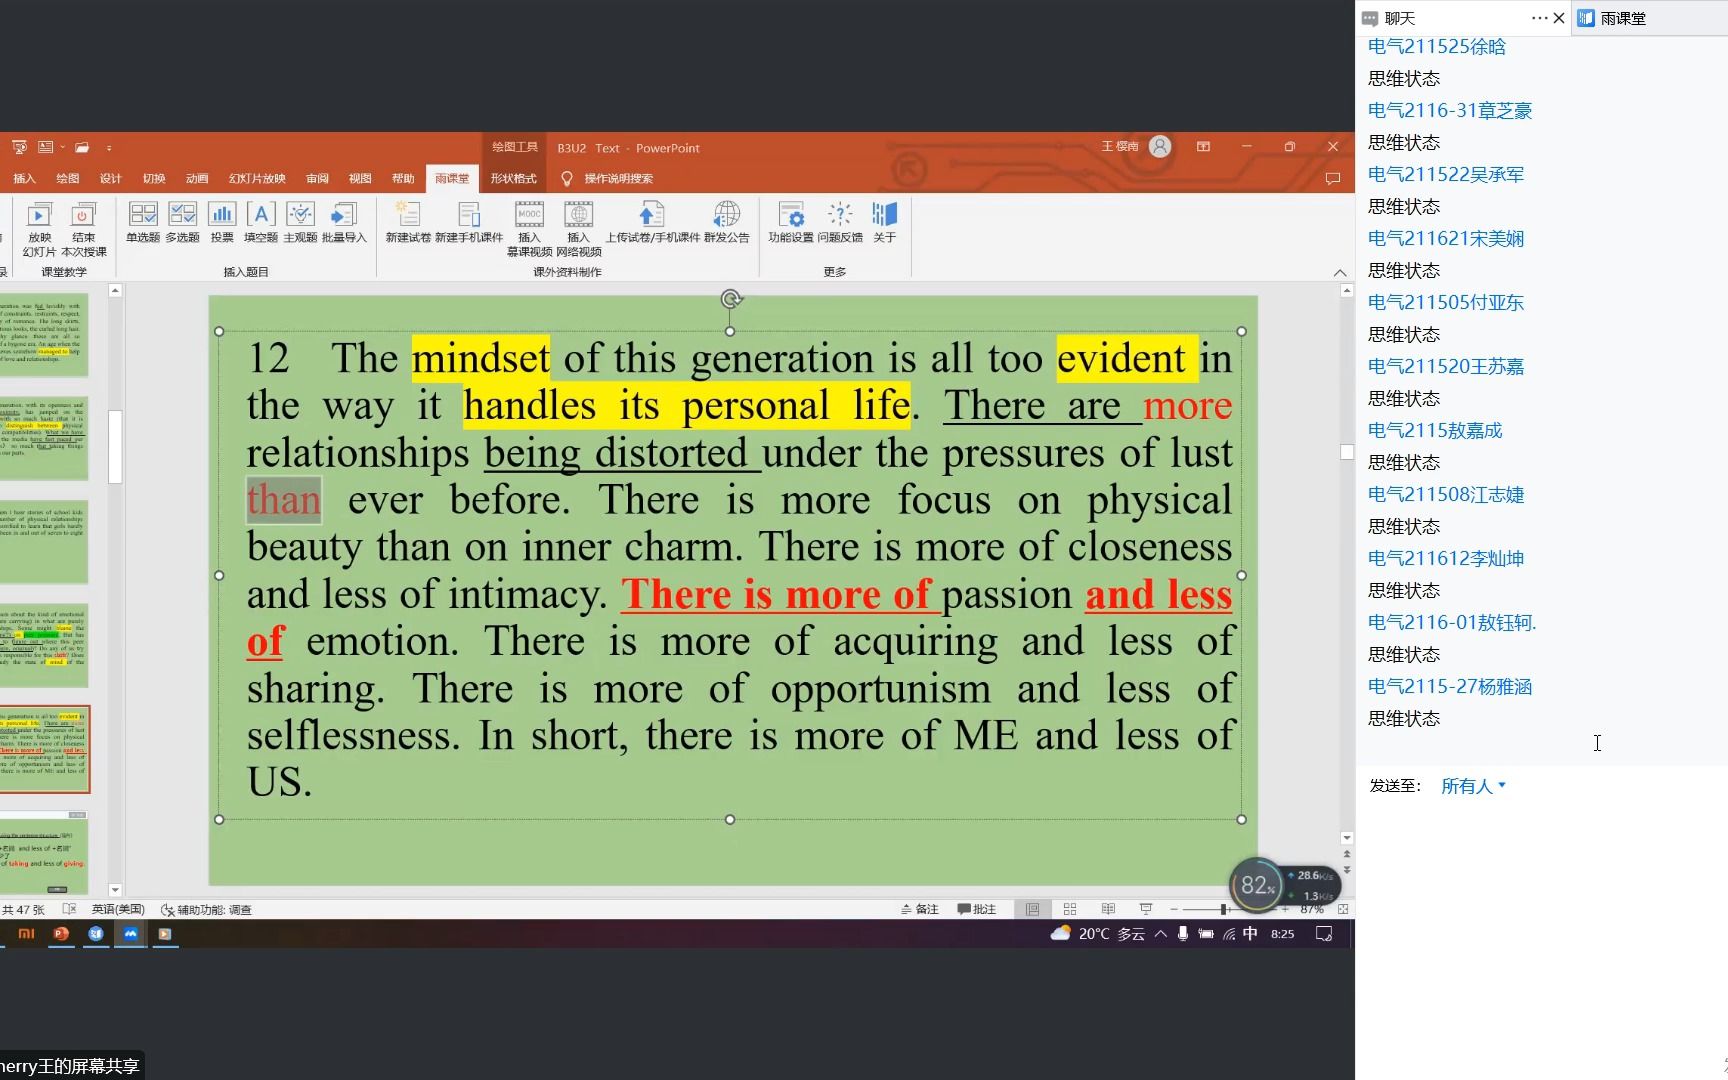Start slideshow with 放映幻灯片 icon
Screen dimensions: 1728x1080
39,229
